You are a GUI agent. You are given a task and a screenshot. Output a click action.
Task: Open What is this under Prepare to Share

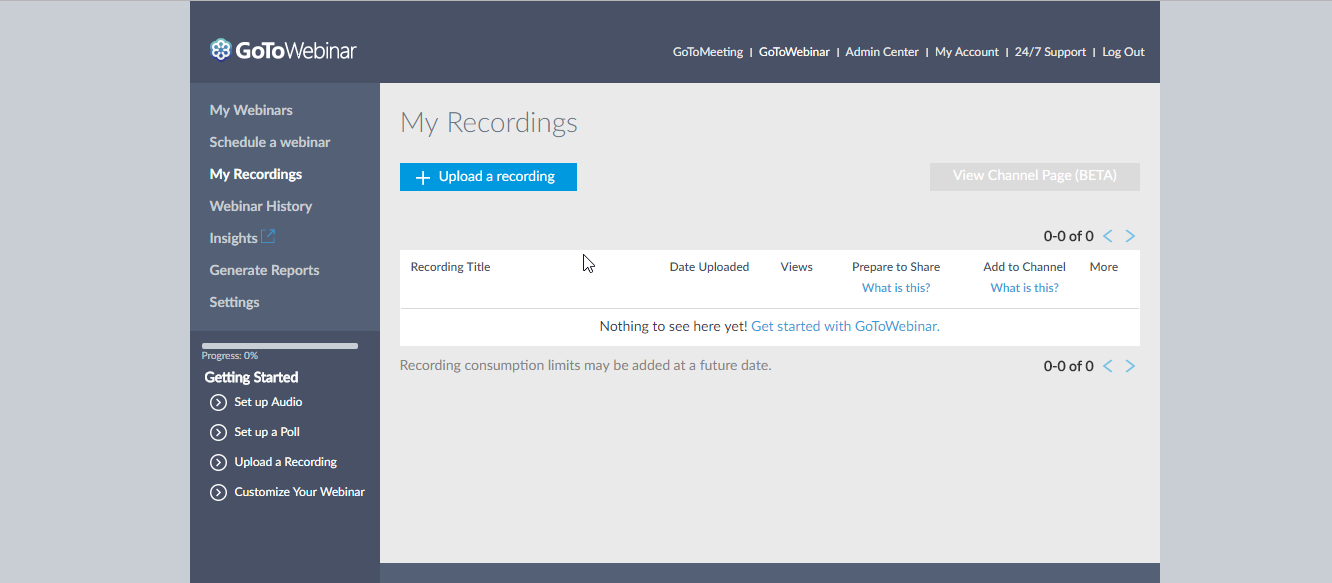[896, 288]
